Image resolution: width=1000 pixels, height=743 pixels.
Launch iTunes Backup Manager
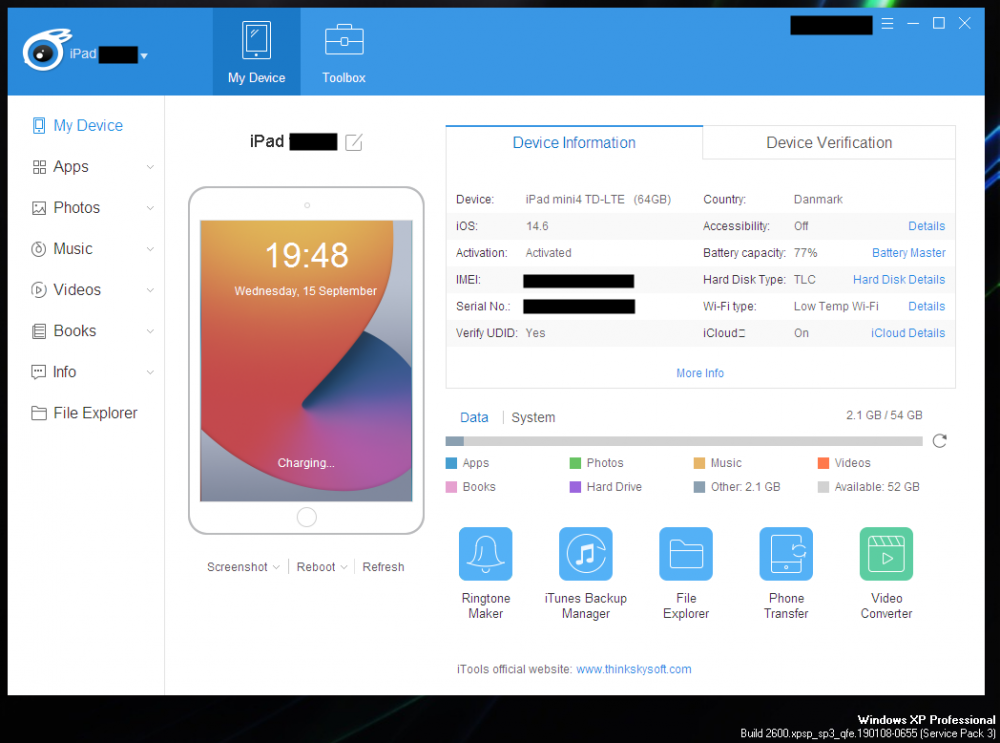pos(585,555)
